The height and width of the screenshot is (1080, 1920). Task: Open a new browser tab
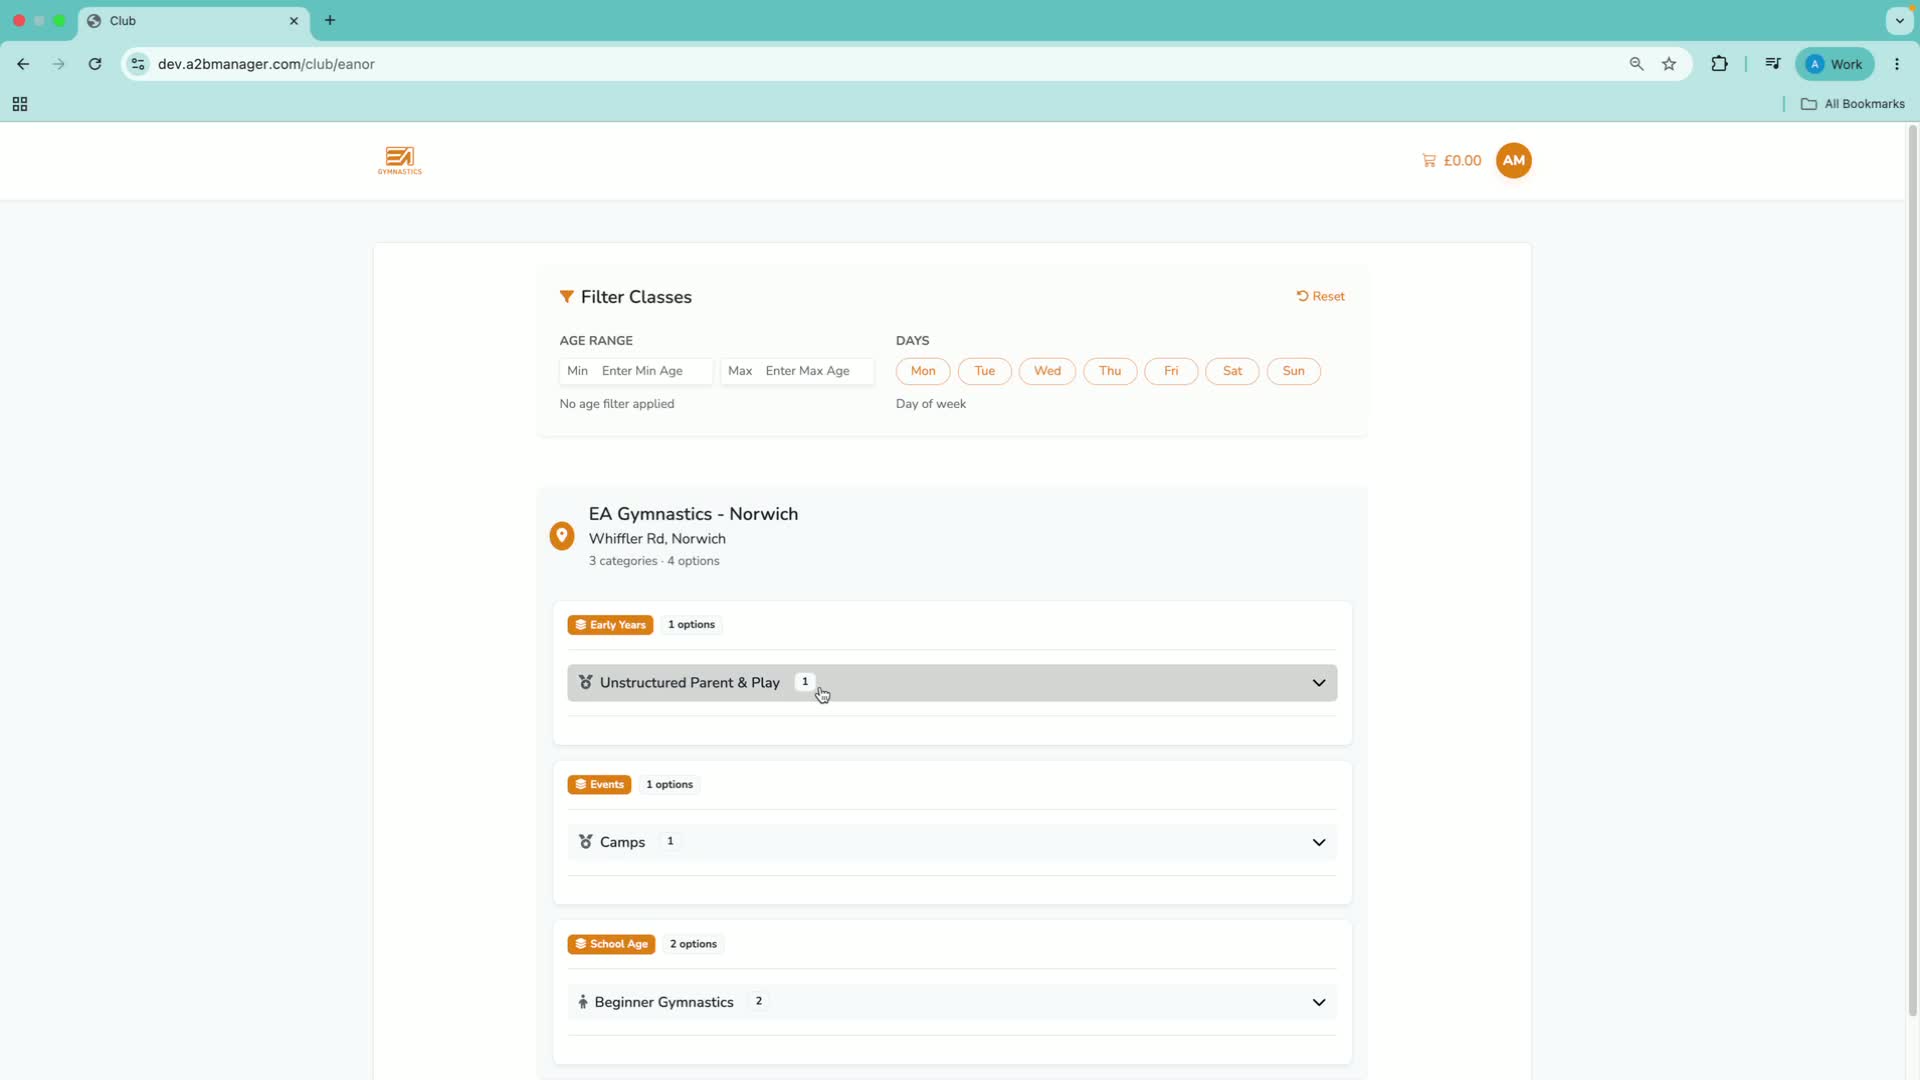coord(330,21)
